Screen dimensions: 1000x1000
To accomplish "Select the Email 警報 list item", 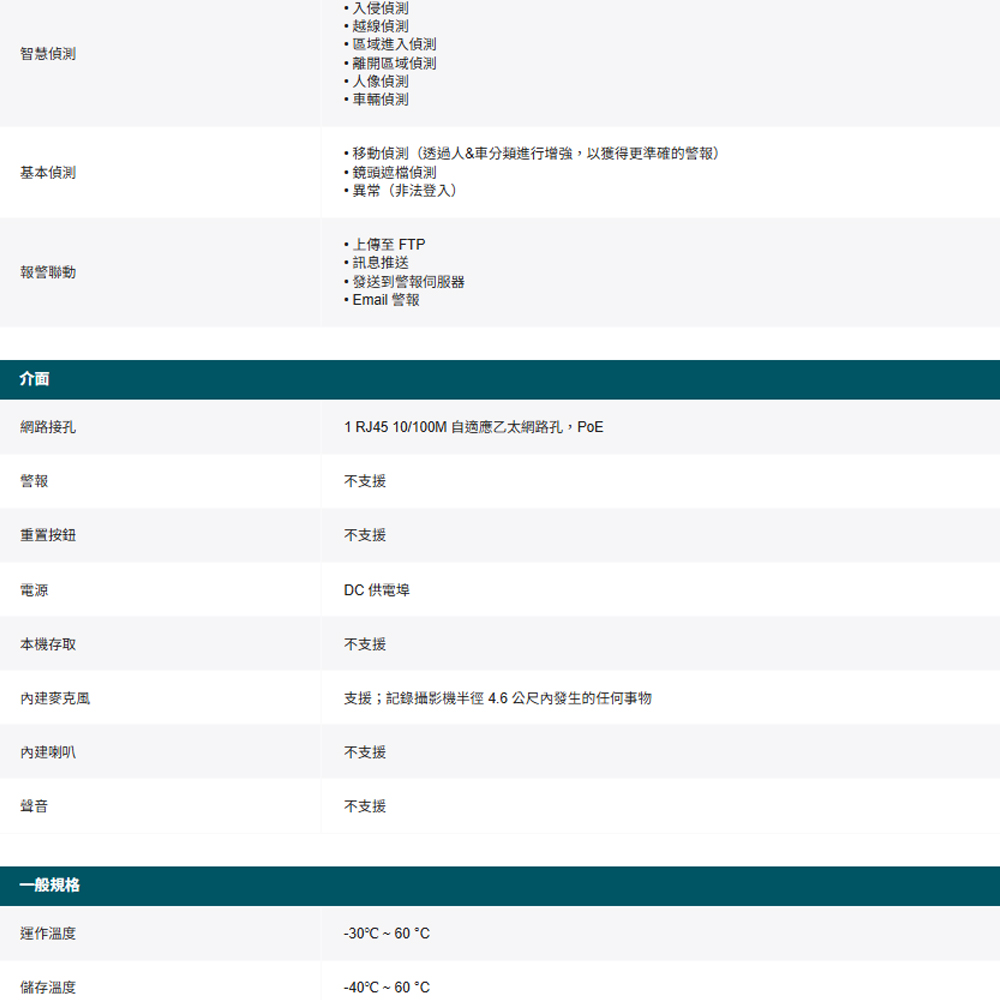I will pyautogui.click(x=386, y=300).
